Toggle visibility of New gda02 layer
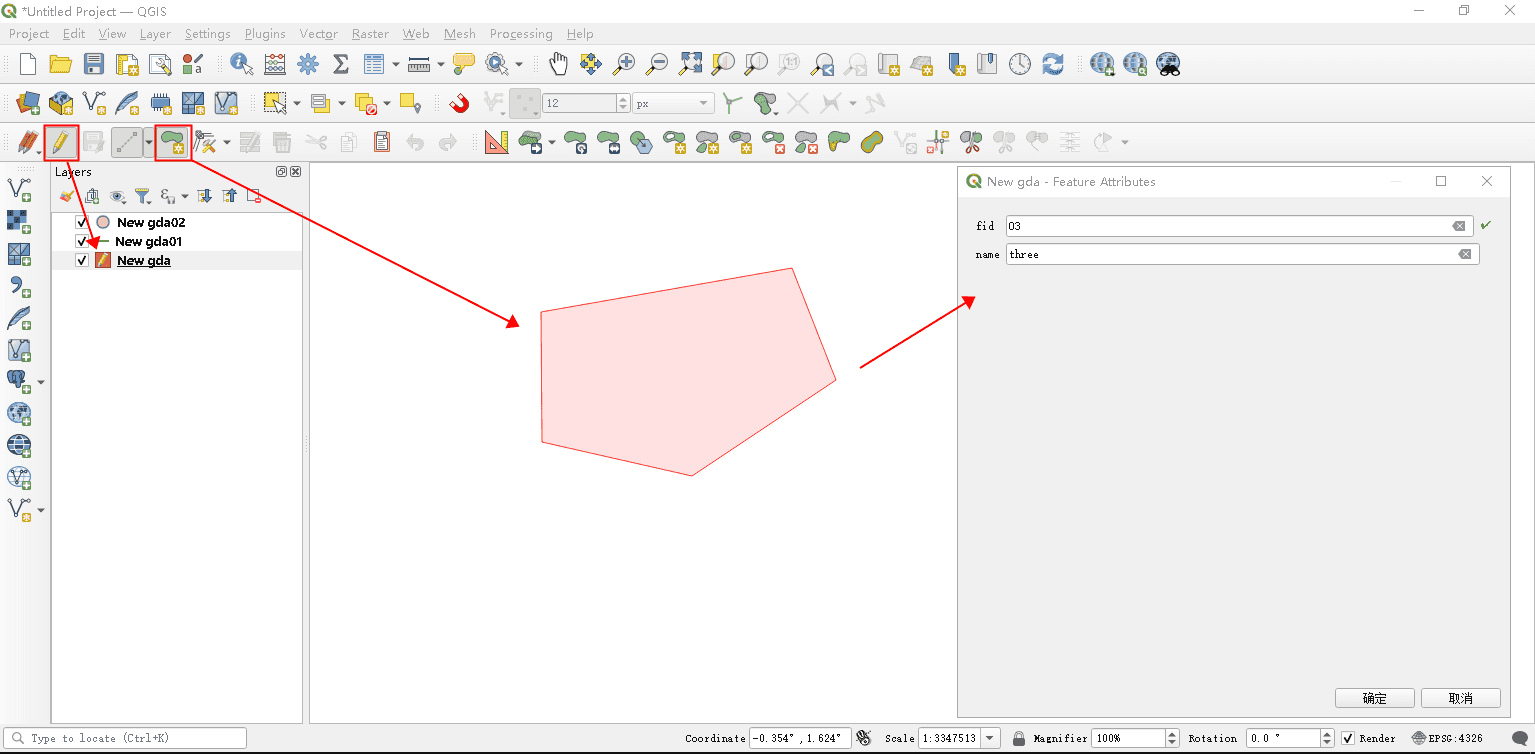1535x754 pixels. coord(82,222)
